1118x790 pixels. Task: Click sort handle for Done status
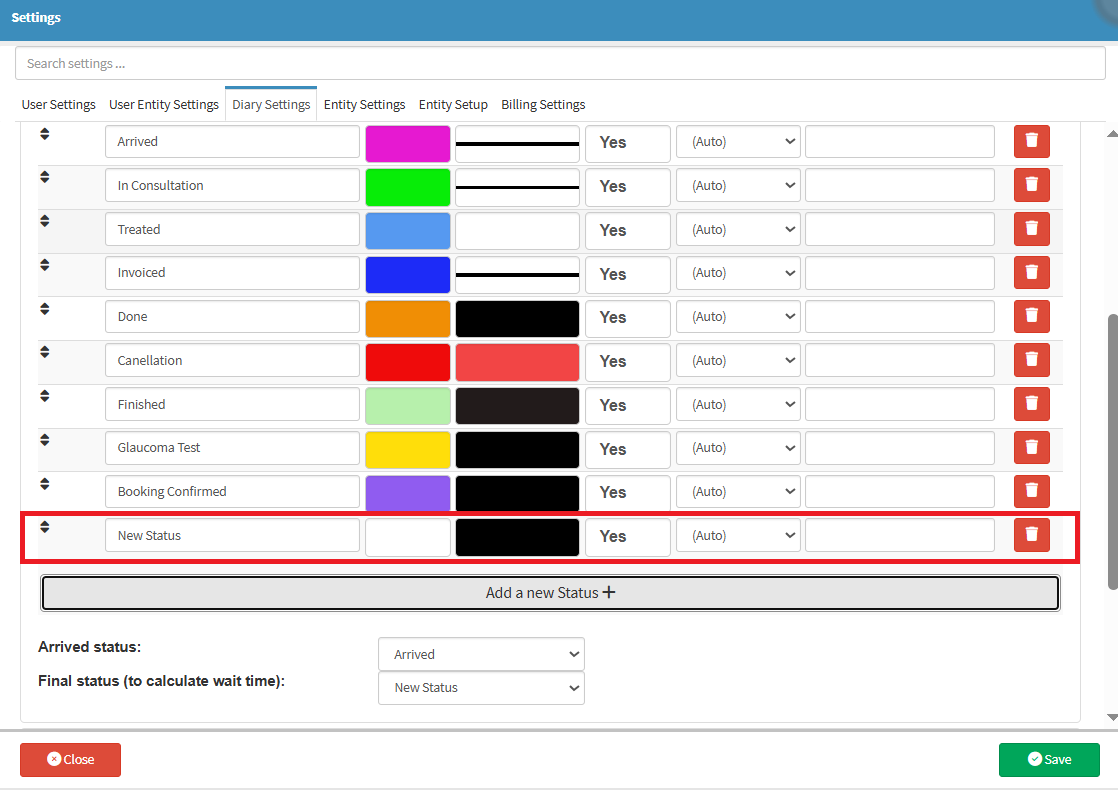click(x=45, y=308)
